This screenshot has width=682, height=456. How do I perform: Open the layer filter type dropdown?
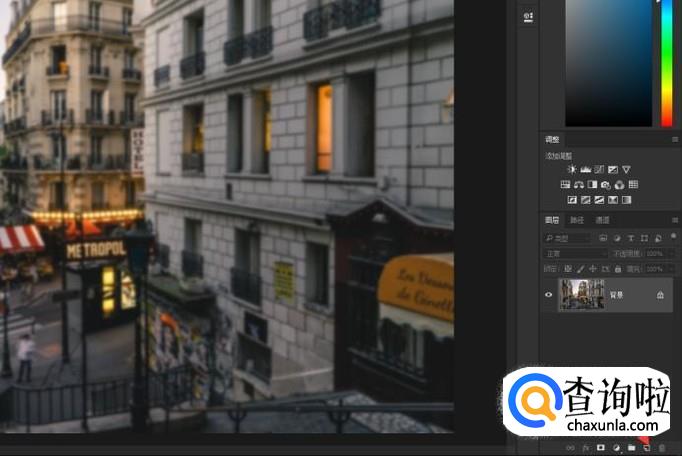click(x=568, y=238)
